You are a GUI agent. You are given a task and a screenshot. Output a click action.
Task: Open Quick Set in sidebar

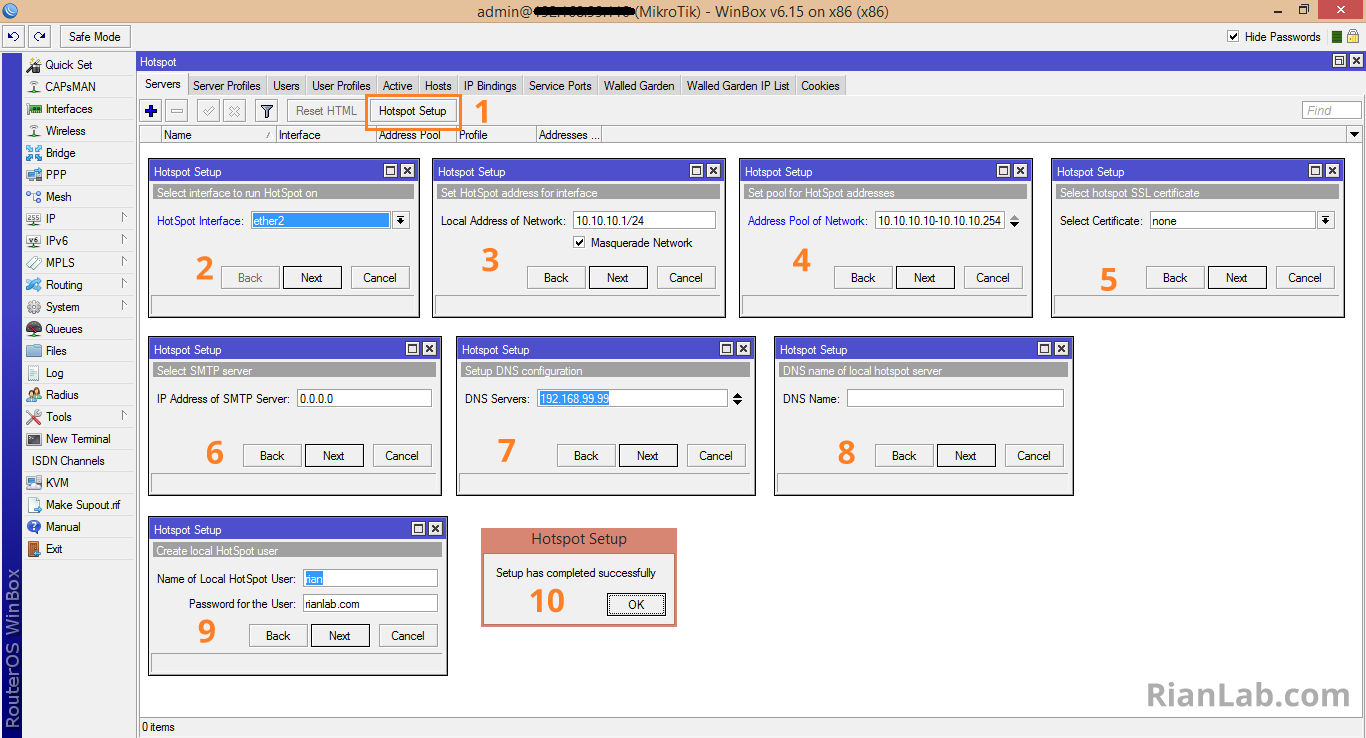point(68,65)
